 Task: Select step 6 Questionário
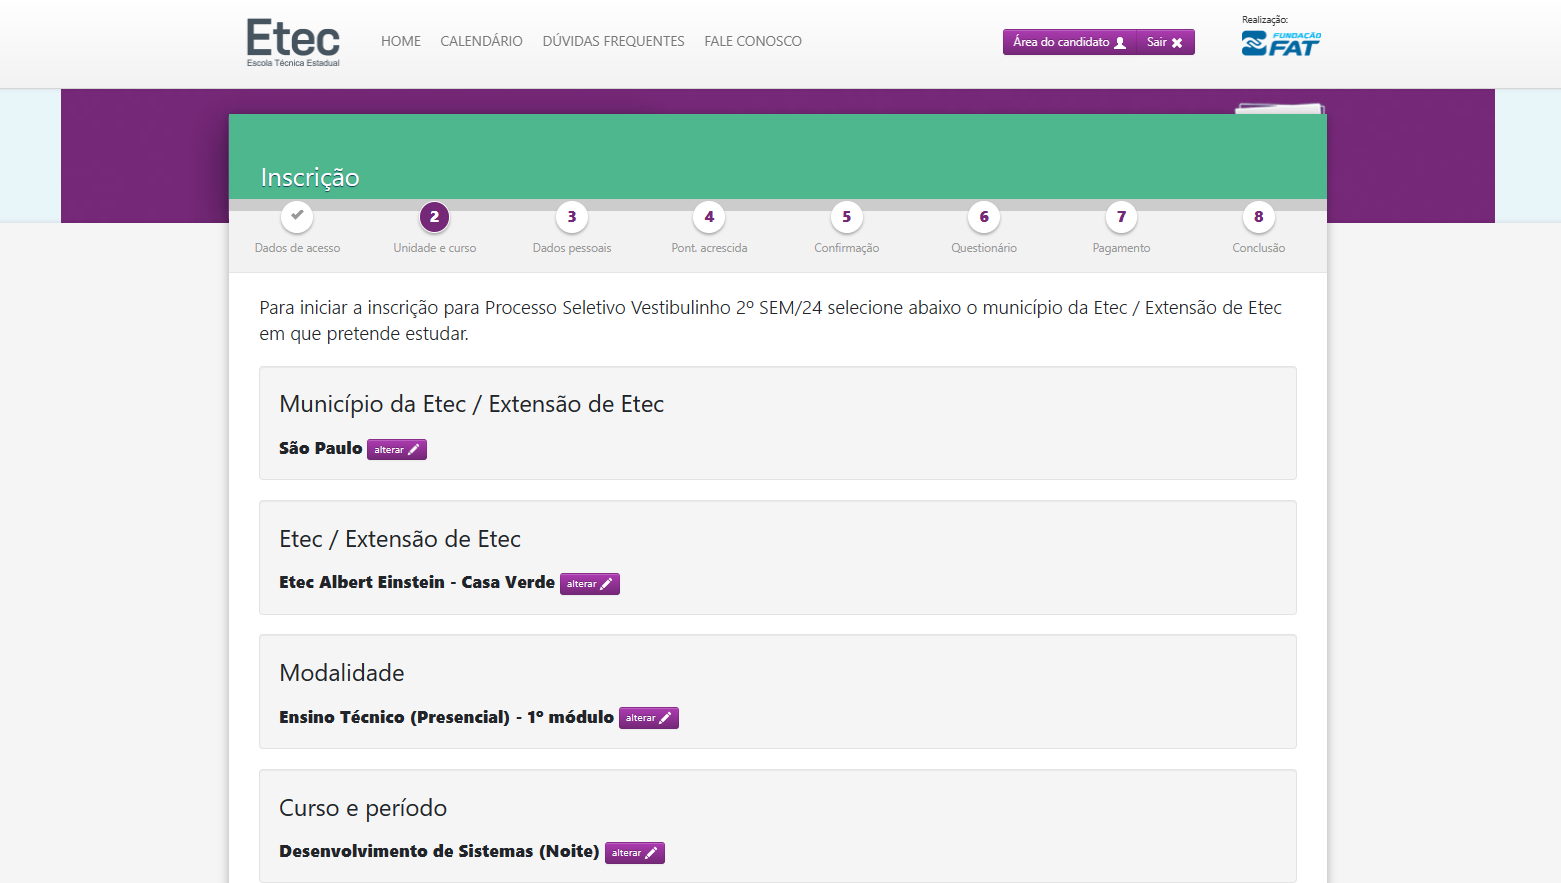[984, 217]
